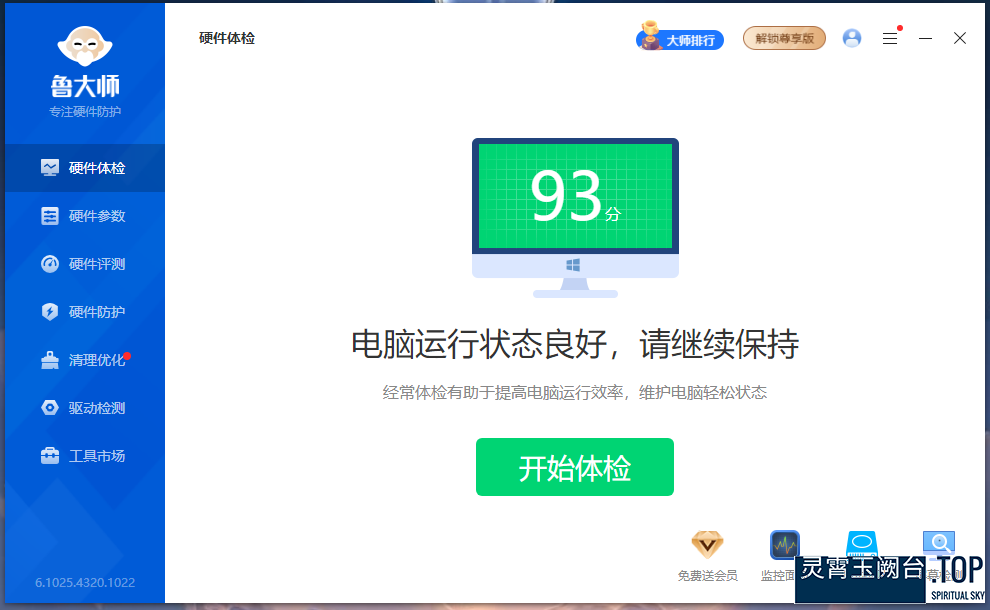Open the 工具市场 tool market
The height and width of the screenshot is (610, 990).
pyautogui.click(x=84, y=456)
